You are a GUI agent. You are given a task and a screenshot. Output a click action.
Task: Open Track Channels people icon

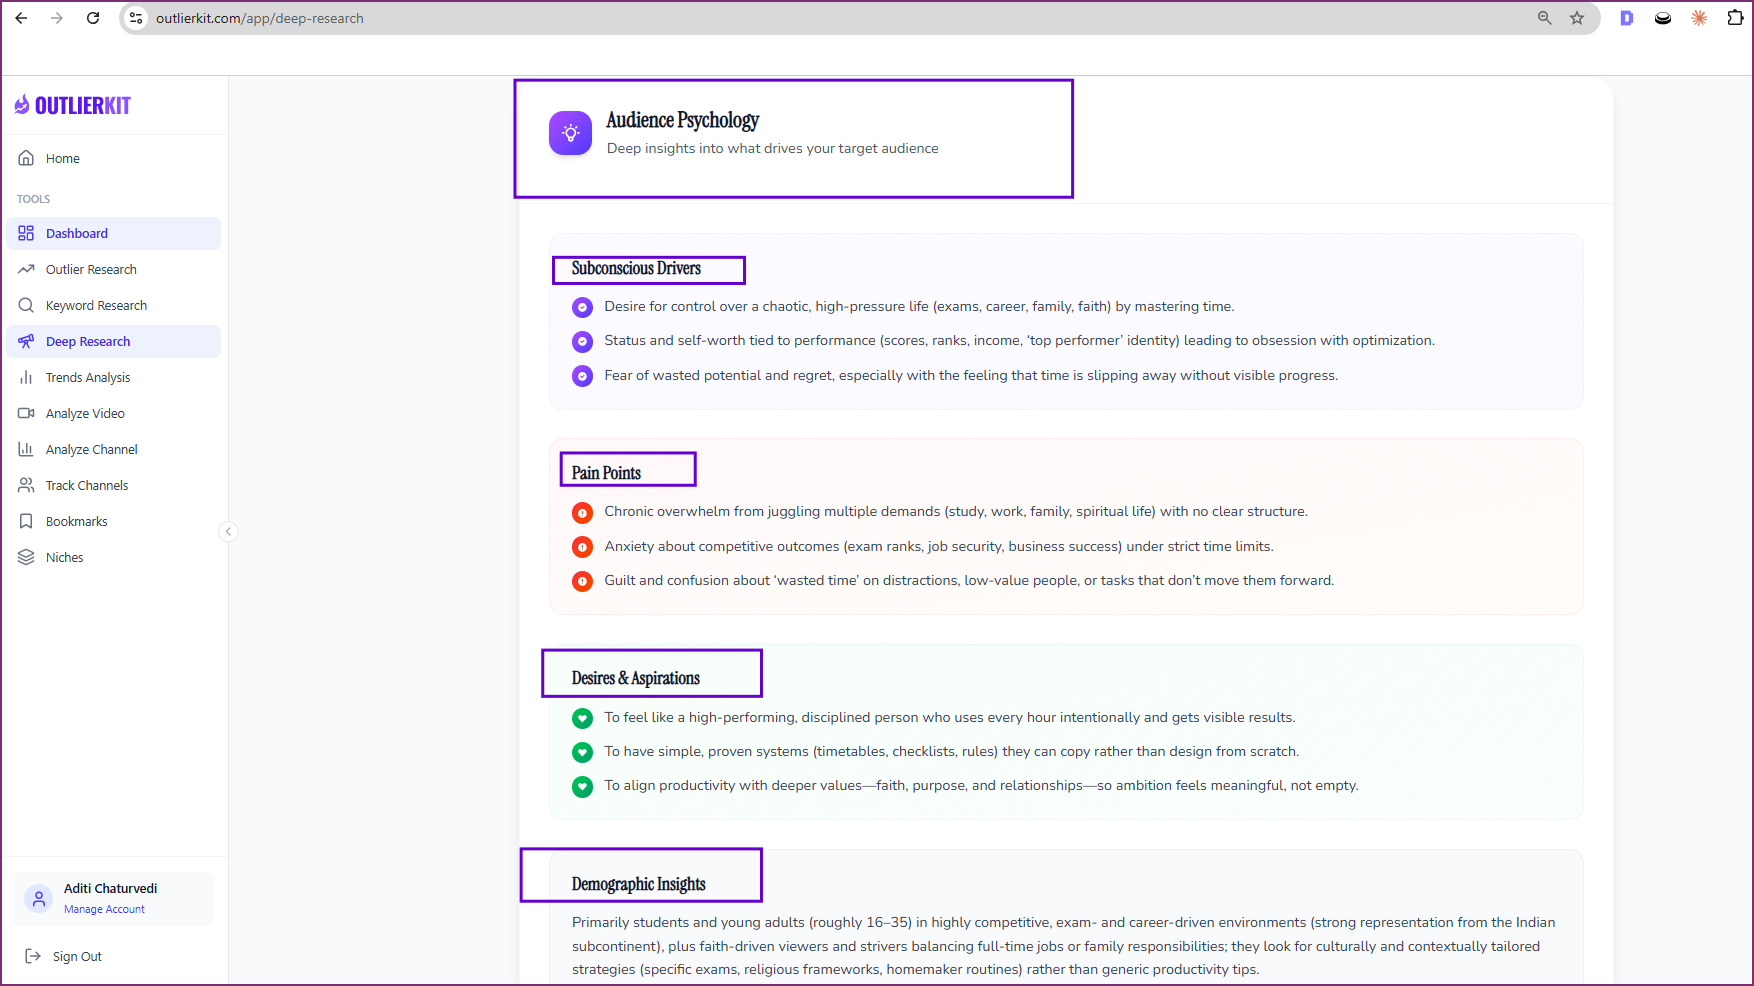click(x=26, y=485)
